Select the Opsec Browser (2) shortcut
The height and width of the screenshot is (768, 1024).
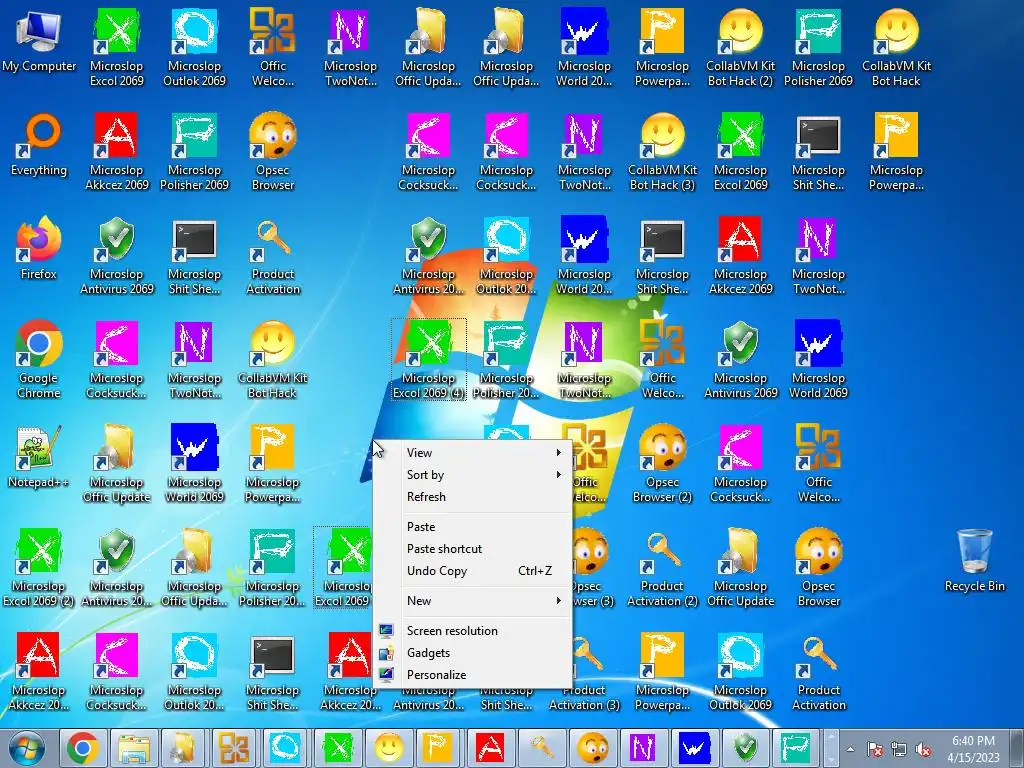click(662, 464)
